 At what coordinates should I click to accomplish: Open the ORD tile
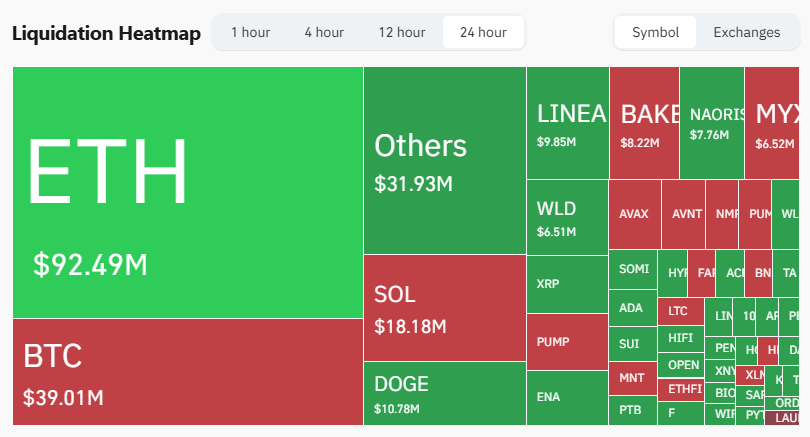tap(783, 403)
